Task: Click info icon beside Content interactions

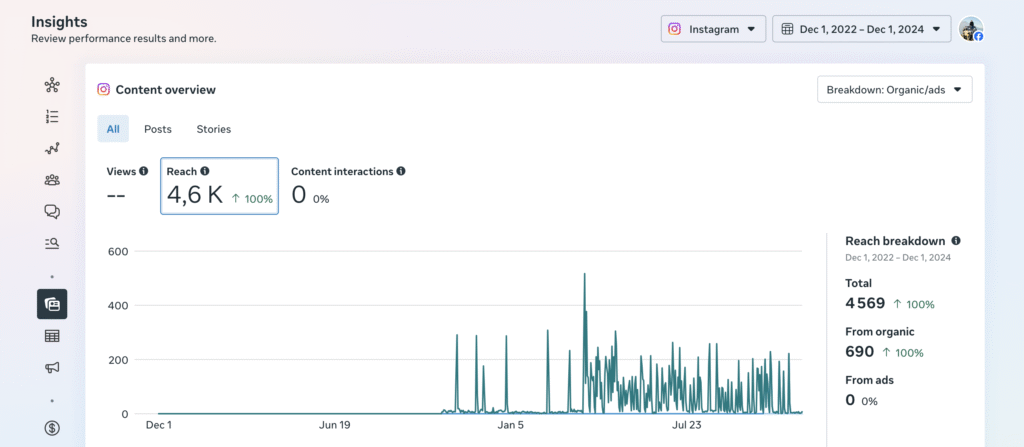Action: (x=401, y=171)
